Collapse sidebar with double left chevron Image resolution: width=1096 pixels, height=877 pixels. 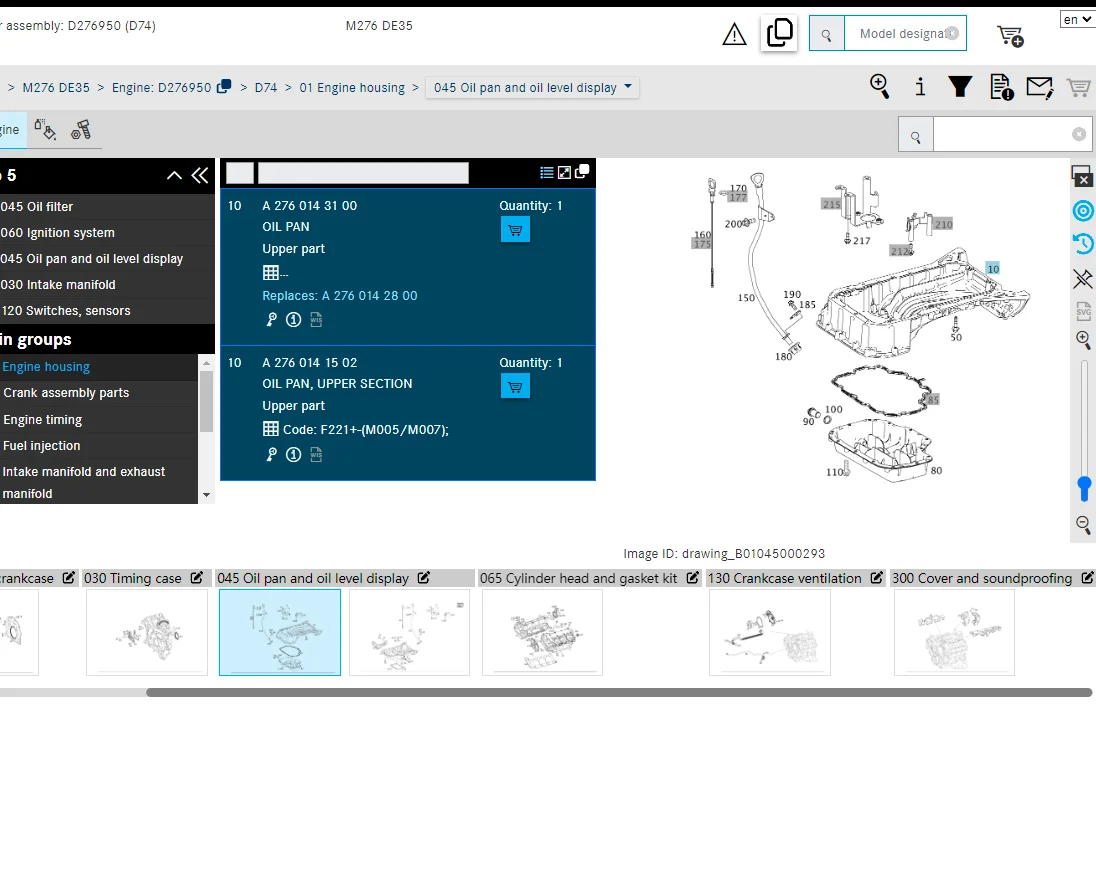point(200,175)
